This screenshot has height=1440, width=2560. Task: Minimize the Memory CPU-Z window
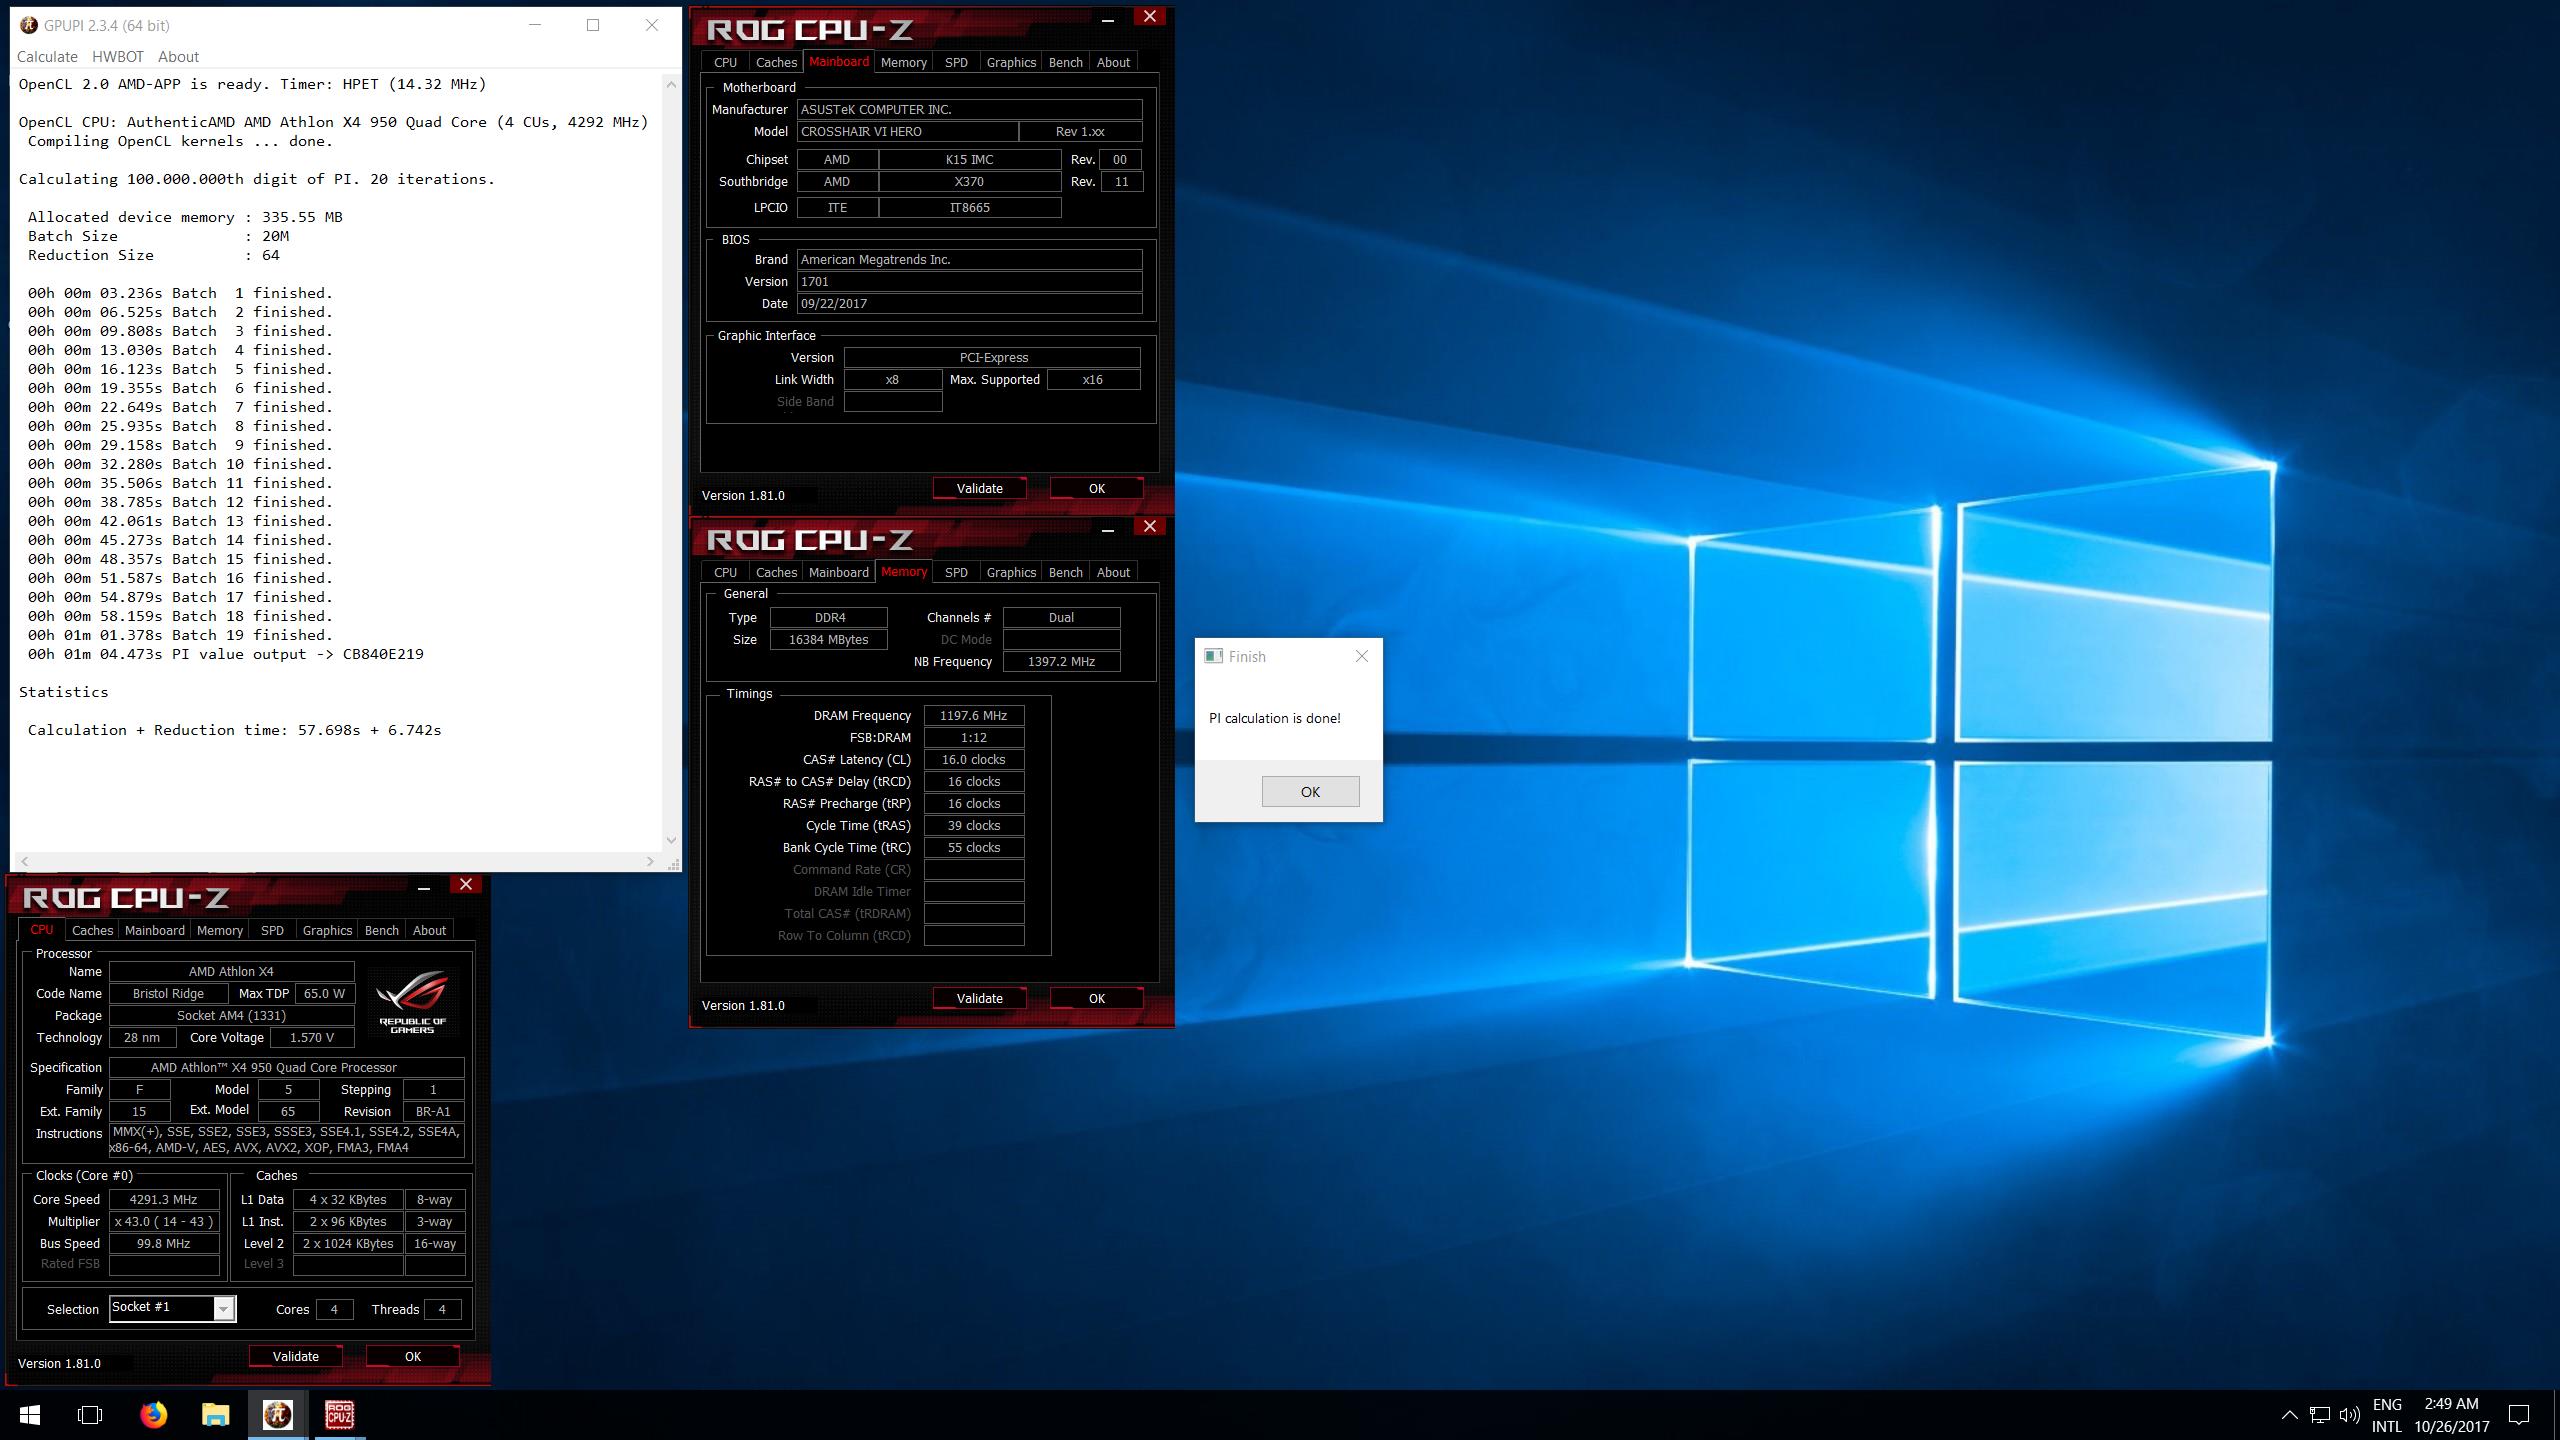tap(1107, 529)
